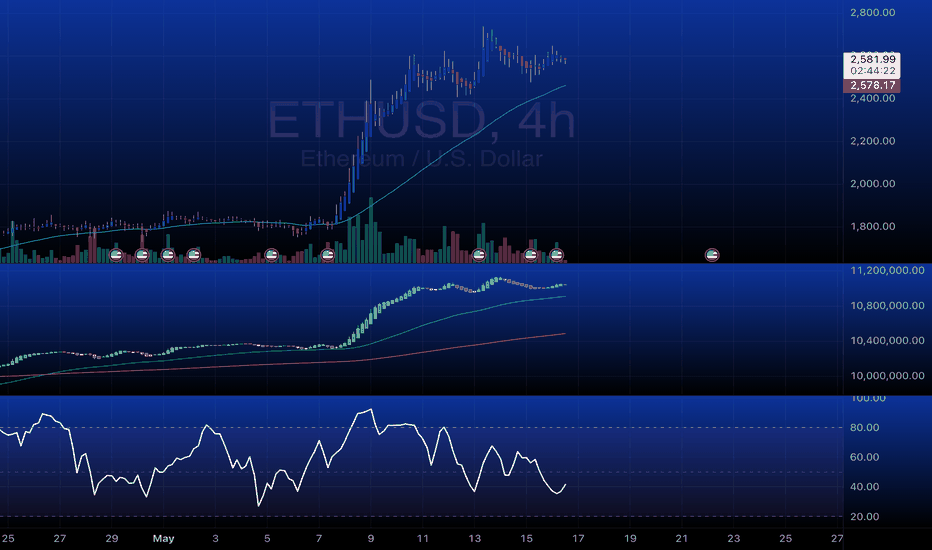Click the 2,000.00 price axis label
Image resolution: width=932 pixels, height=550 pixels.
(x=873, y=184)
